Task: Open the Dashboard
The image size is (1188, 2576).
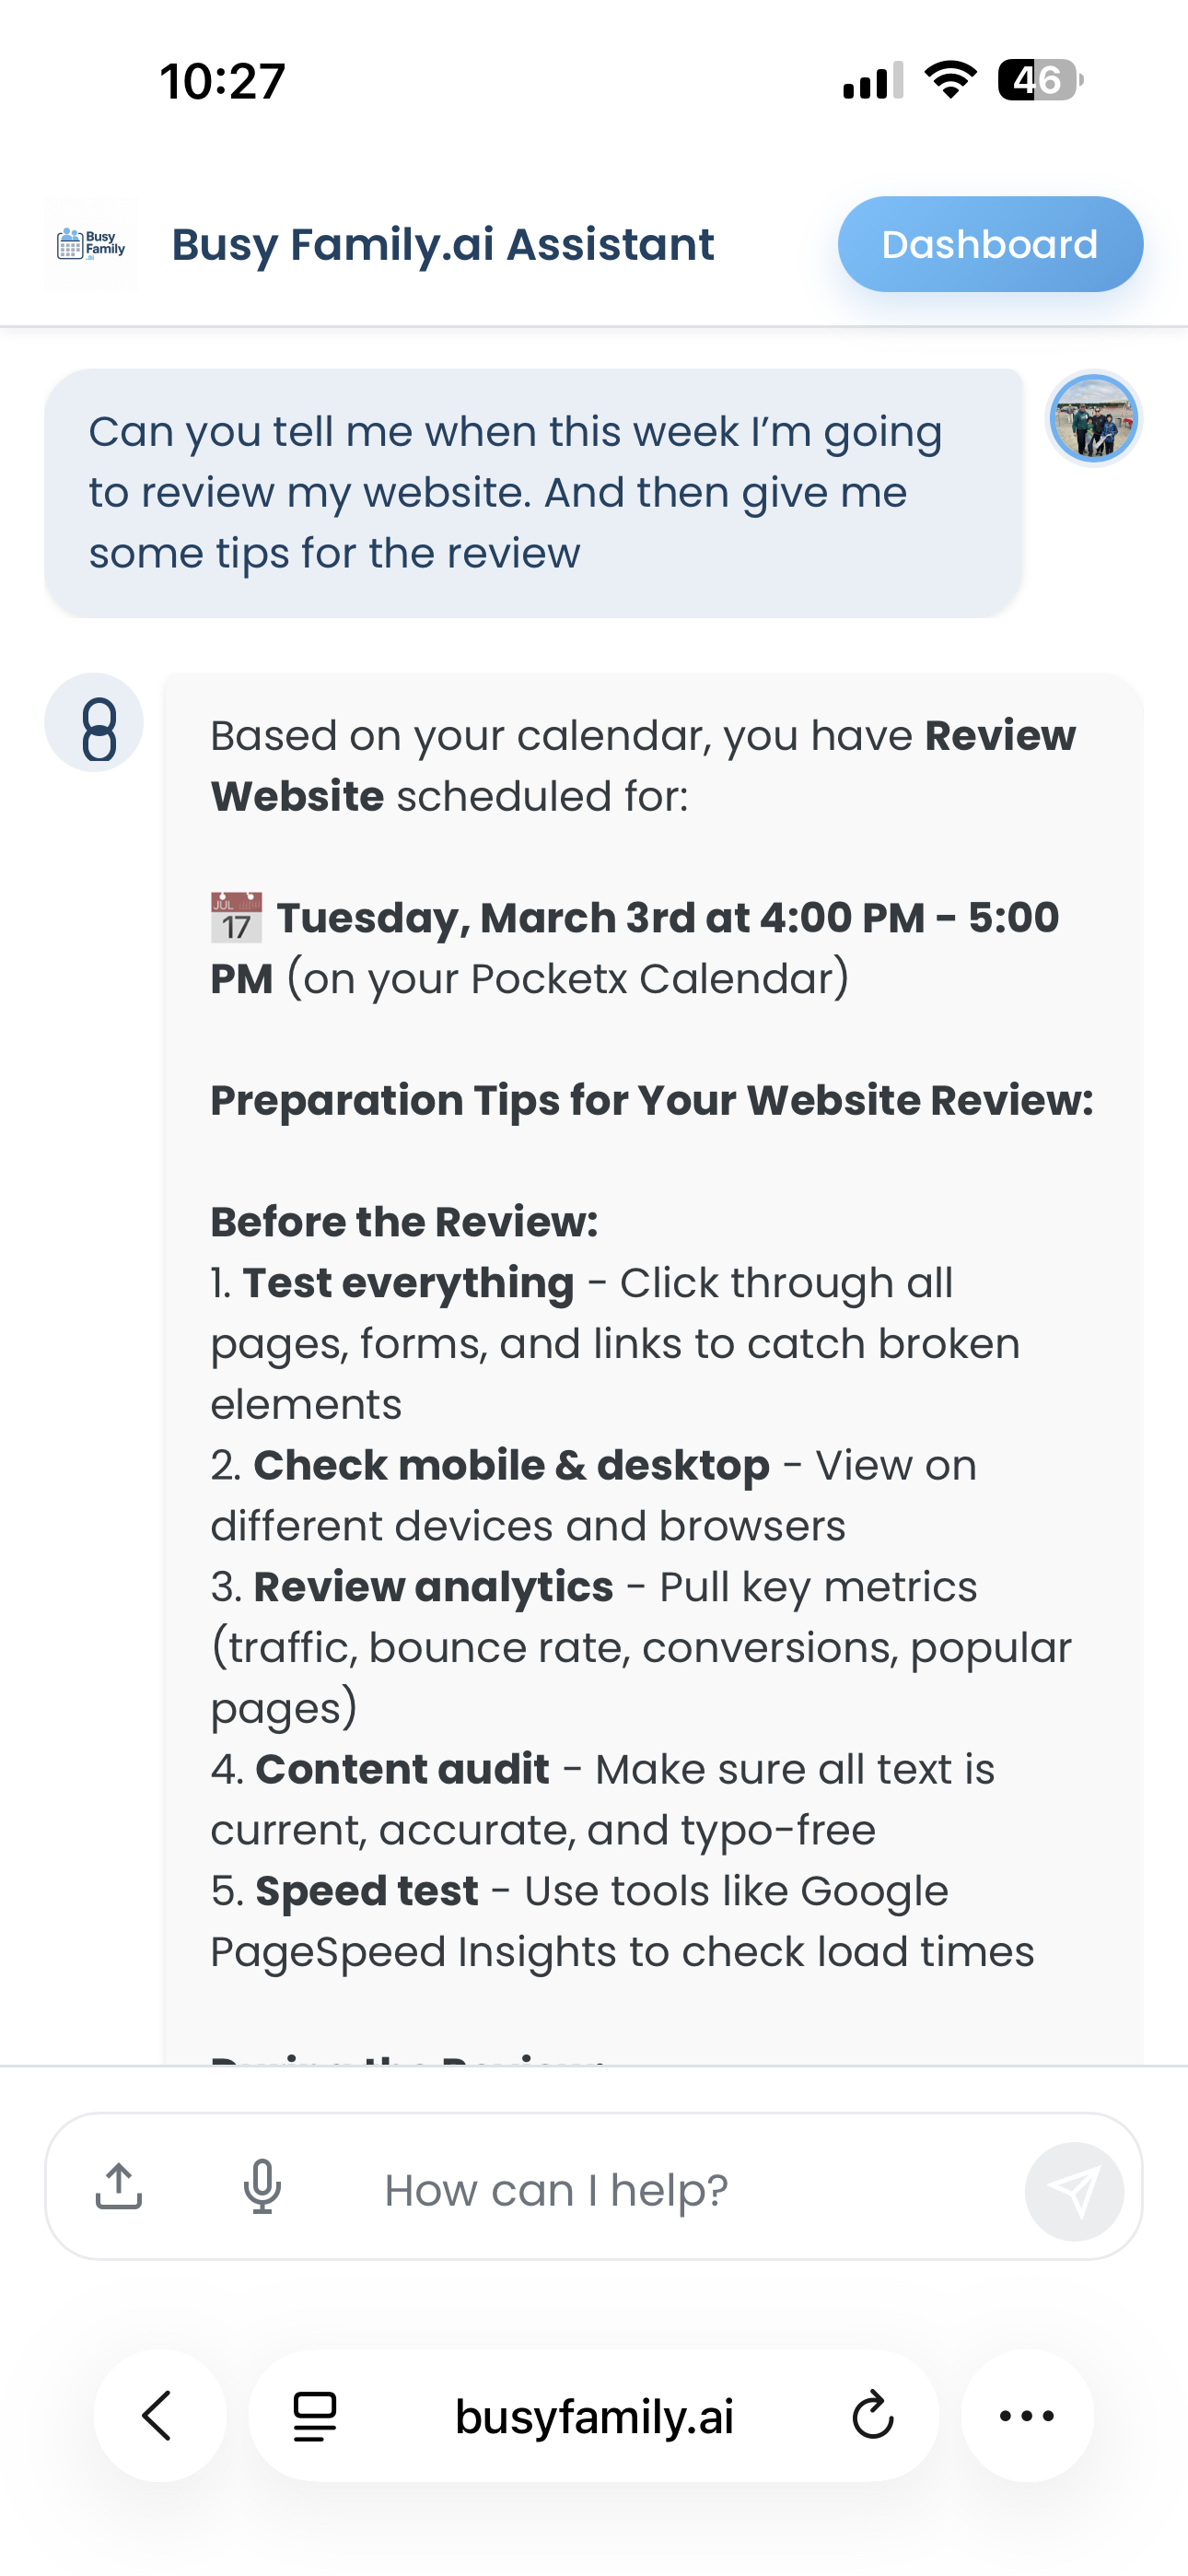Action: (989, 243)
